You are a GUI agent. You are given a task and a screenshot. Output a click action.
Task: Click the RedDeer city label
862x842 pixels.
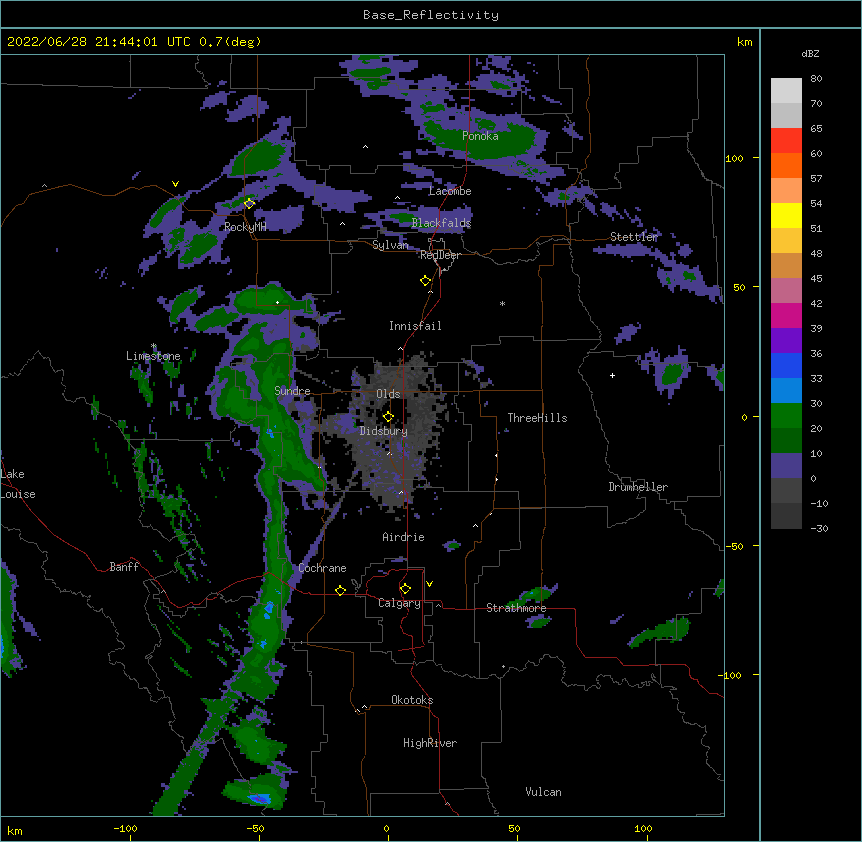click(440, 255)
